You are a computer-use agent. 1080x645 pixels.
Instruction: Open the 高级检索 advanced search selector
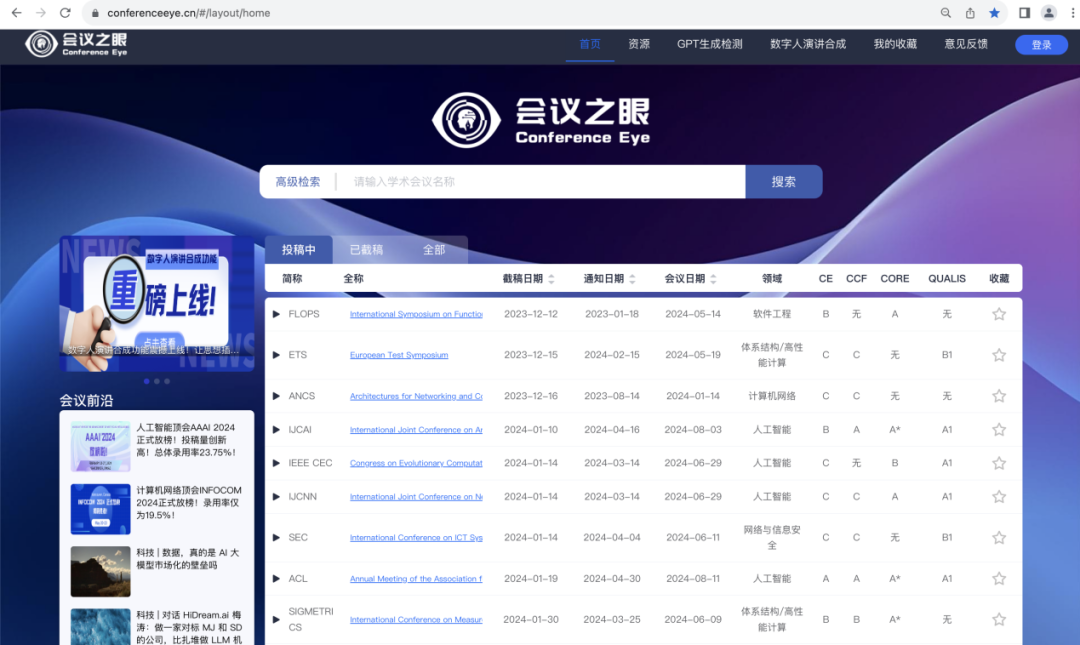coord(298,182)
